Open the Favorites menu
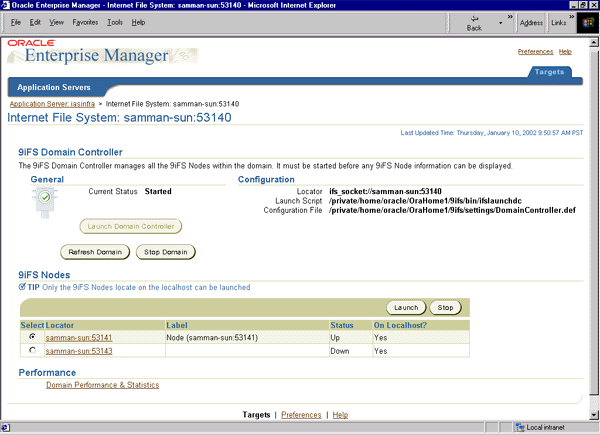The image size is (600, 435). 85,22
